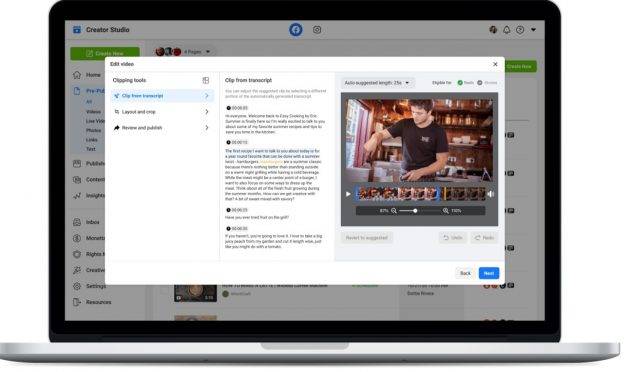Click the highlighted word in transcript paragraph
This screenshot has width=640, height=372.
pos(271,162)
